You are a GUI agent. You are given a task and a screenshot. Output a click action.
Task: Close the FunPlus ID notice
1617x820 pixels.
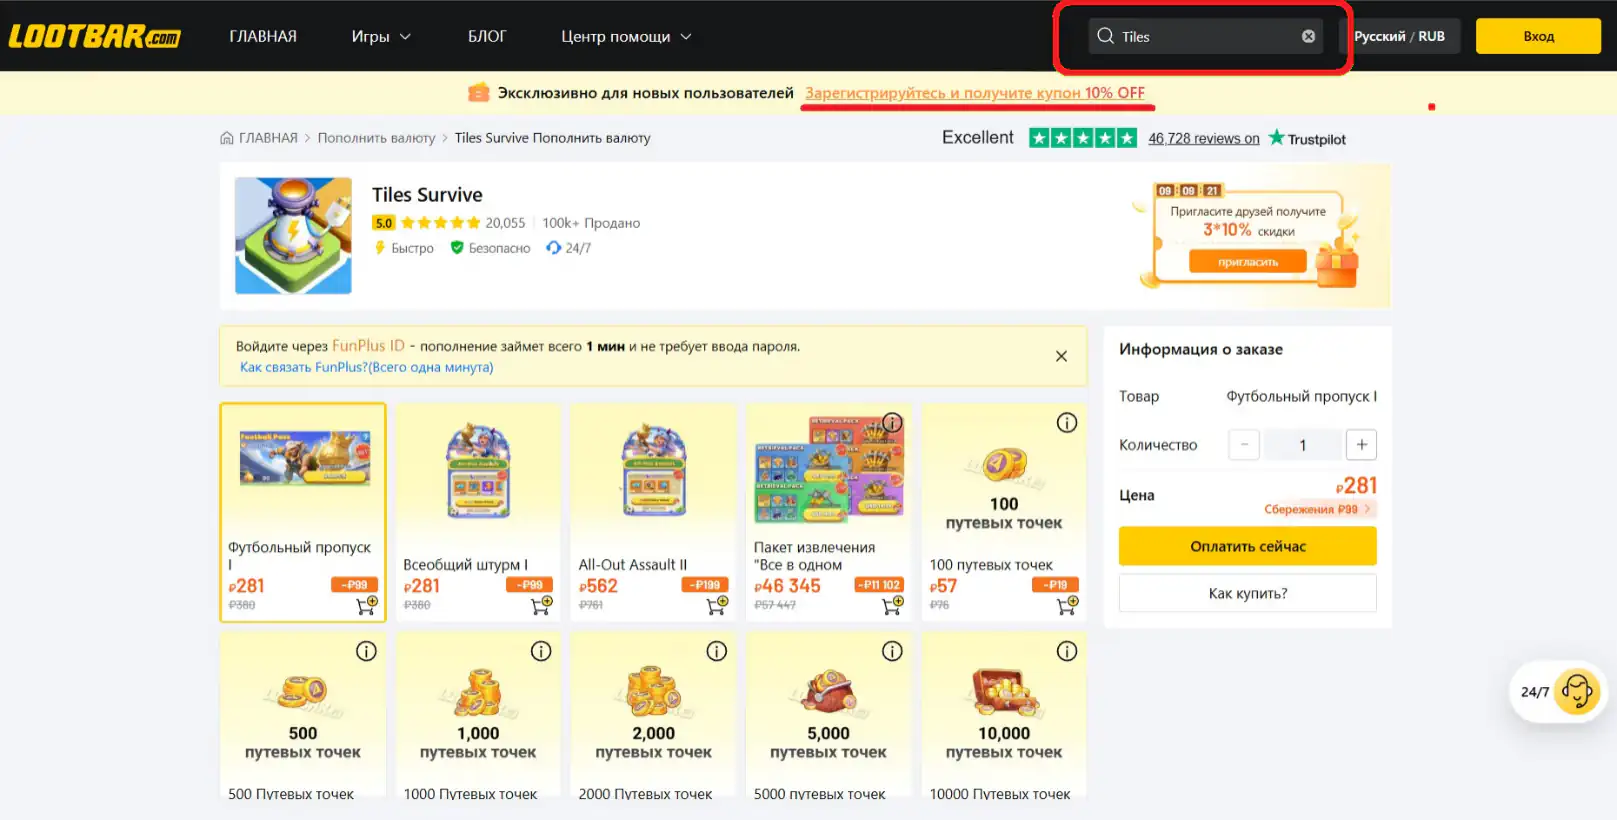coord(1061,356)
